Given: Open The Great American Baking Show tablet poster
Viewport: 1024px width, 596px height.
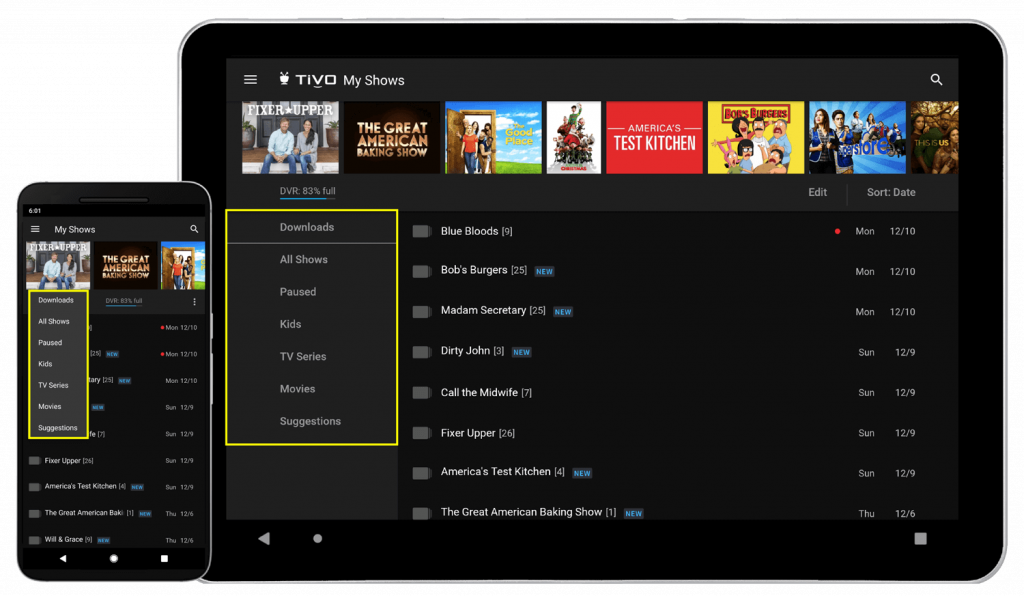Looking at the screenshot, I should (x=392, y=138).
